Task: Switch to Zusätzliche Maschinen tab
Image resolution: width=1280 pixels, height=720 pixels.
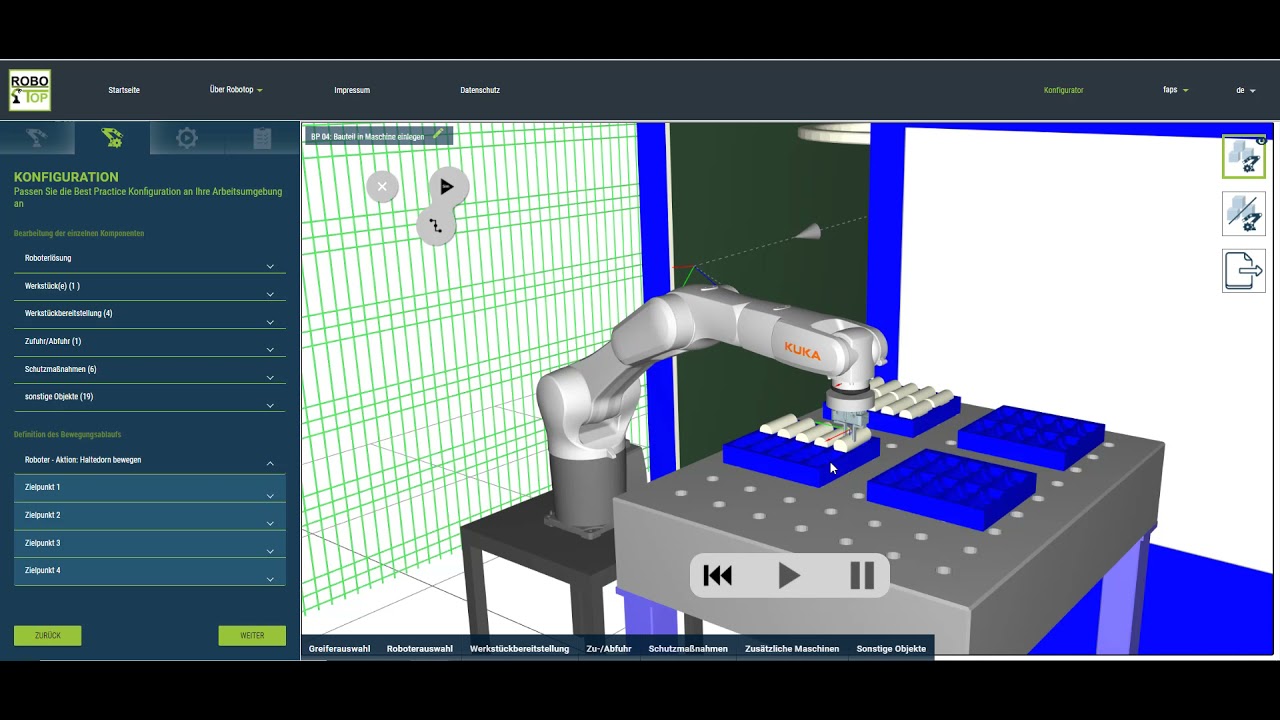Action: coord(792,649)
